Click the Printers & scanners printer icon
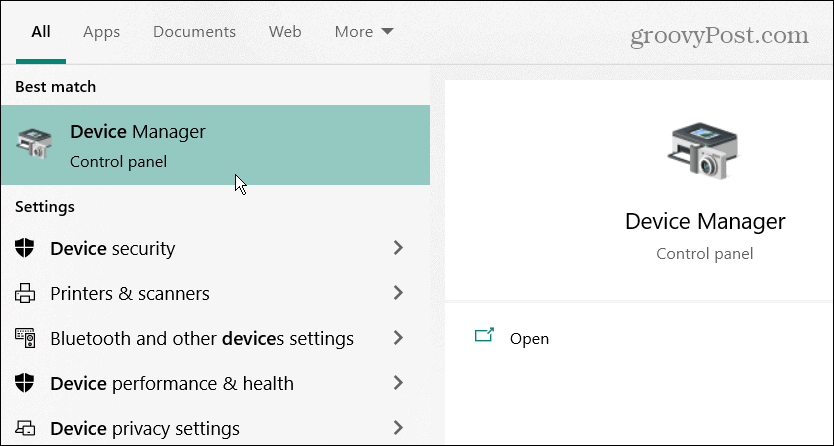834x446 pixels. coord(25,293)
